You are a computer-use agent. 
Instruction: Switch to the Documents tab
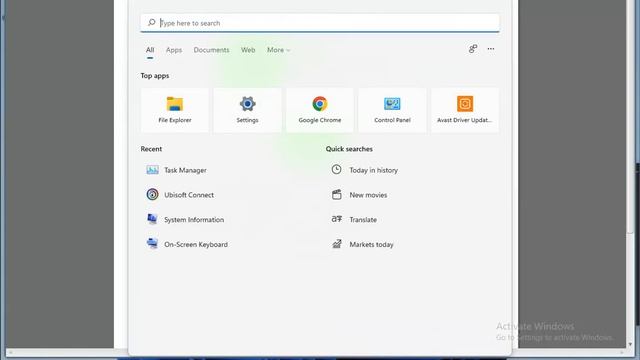coord(211,50)
